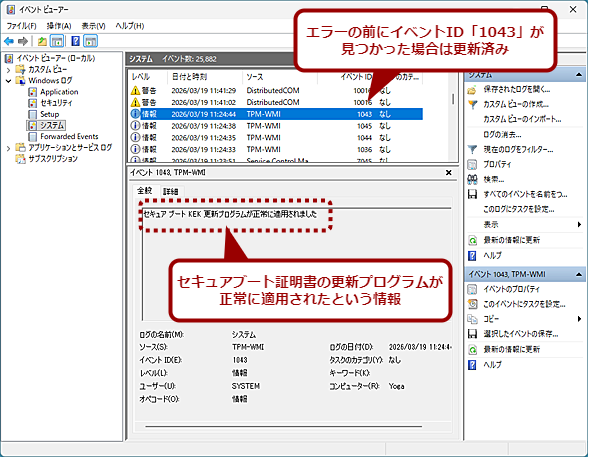Image resolution: width=589 pixels, height=458 pixels.
Task: Select the TPM-WMI event row with ID 1045
Action: (x=276, y=126)
